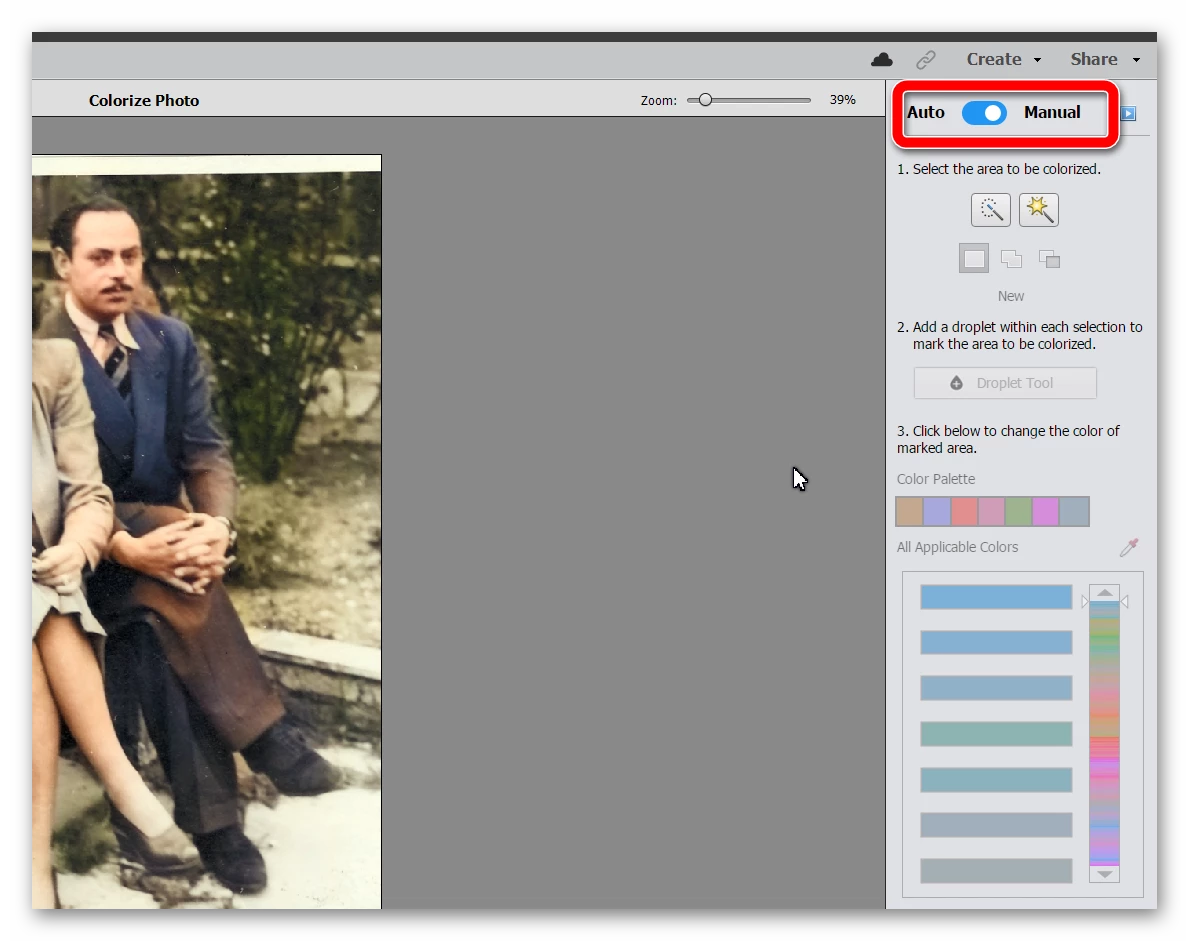Viewport: 1189px width, 941px height.
Task: Click the chain link icon
Action: point(926,59)
